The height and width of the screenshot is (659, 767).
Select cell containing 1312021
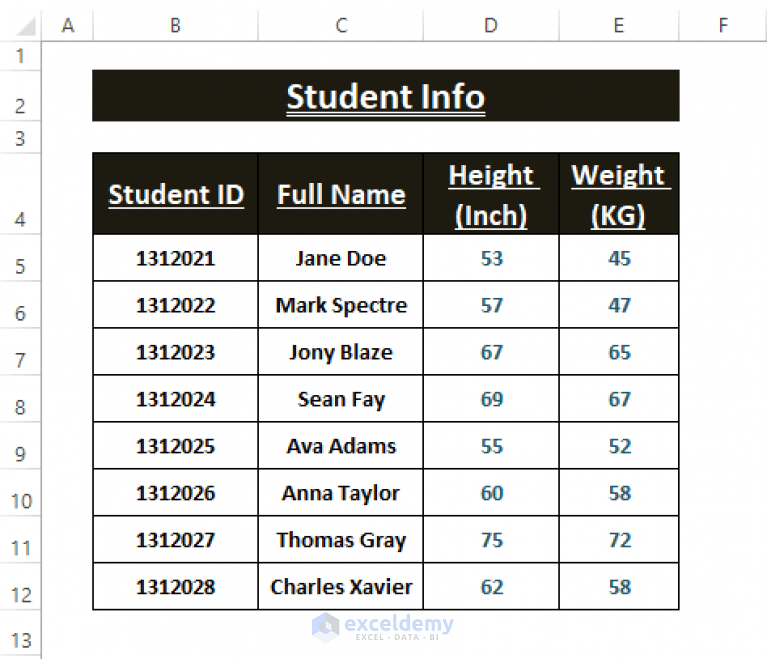(175, 258)
